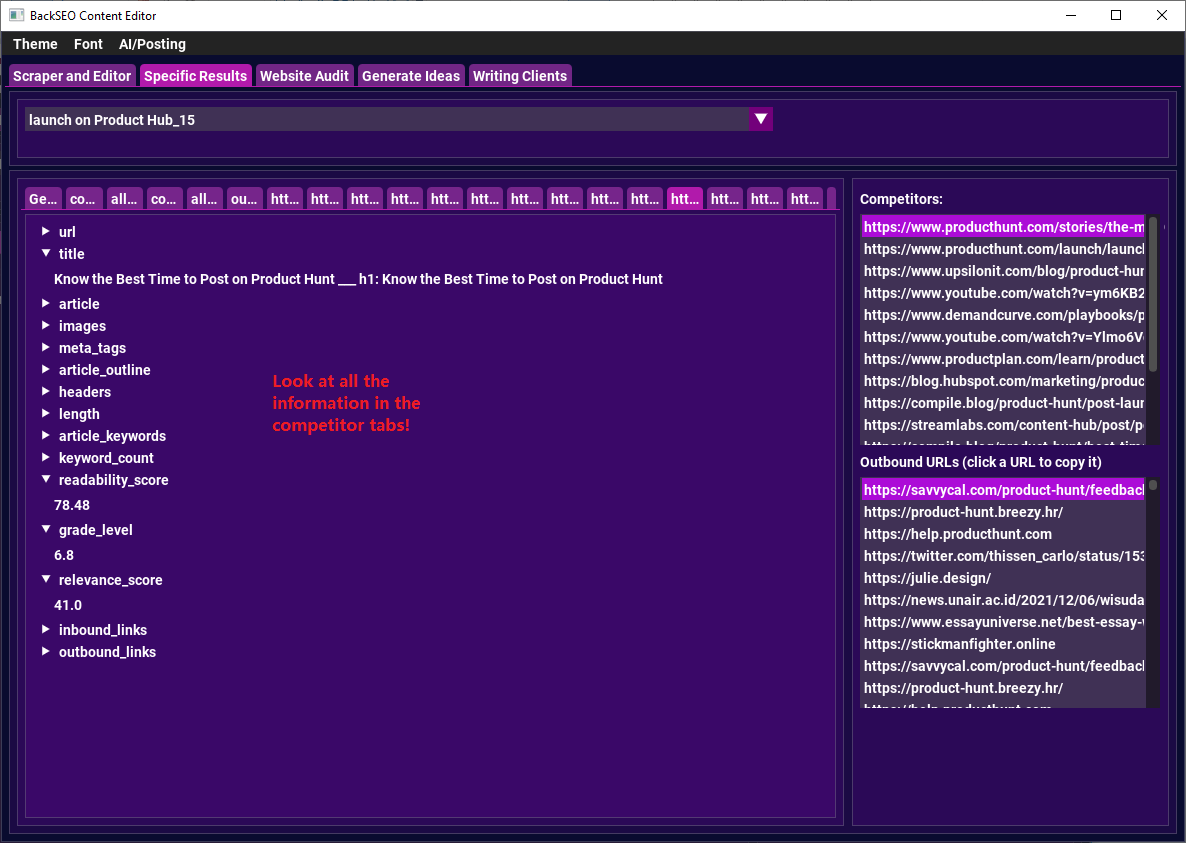Copy the highlighted savvycal.com outbound URL

[1003, 490]
